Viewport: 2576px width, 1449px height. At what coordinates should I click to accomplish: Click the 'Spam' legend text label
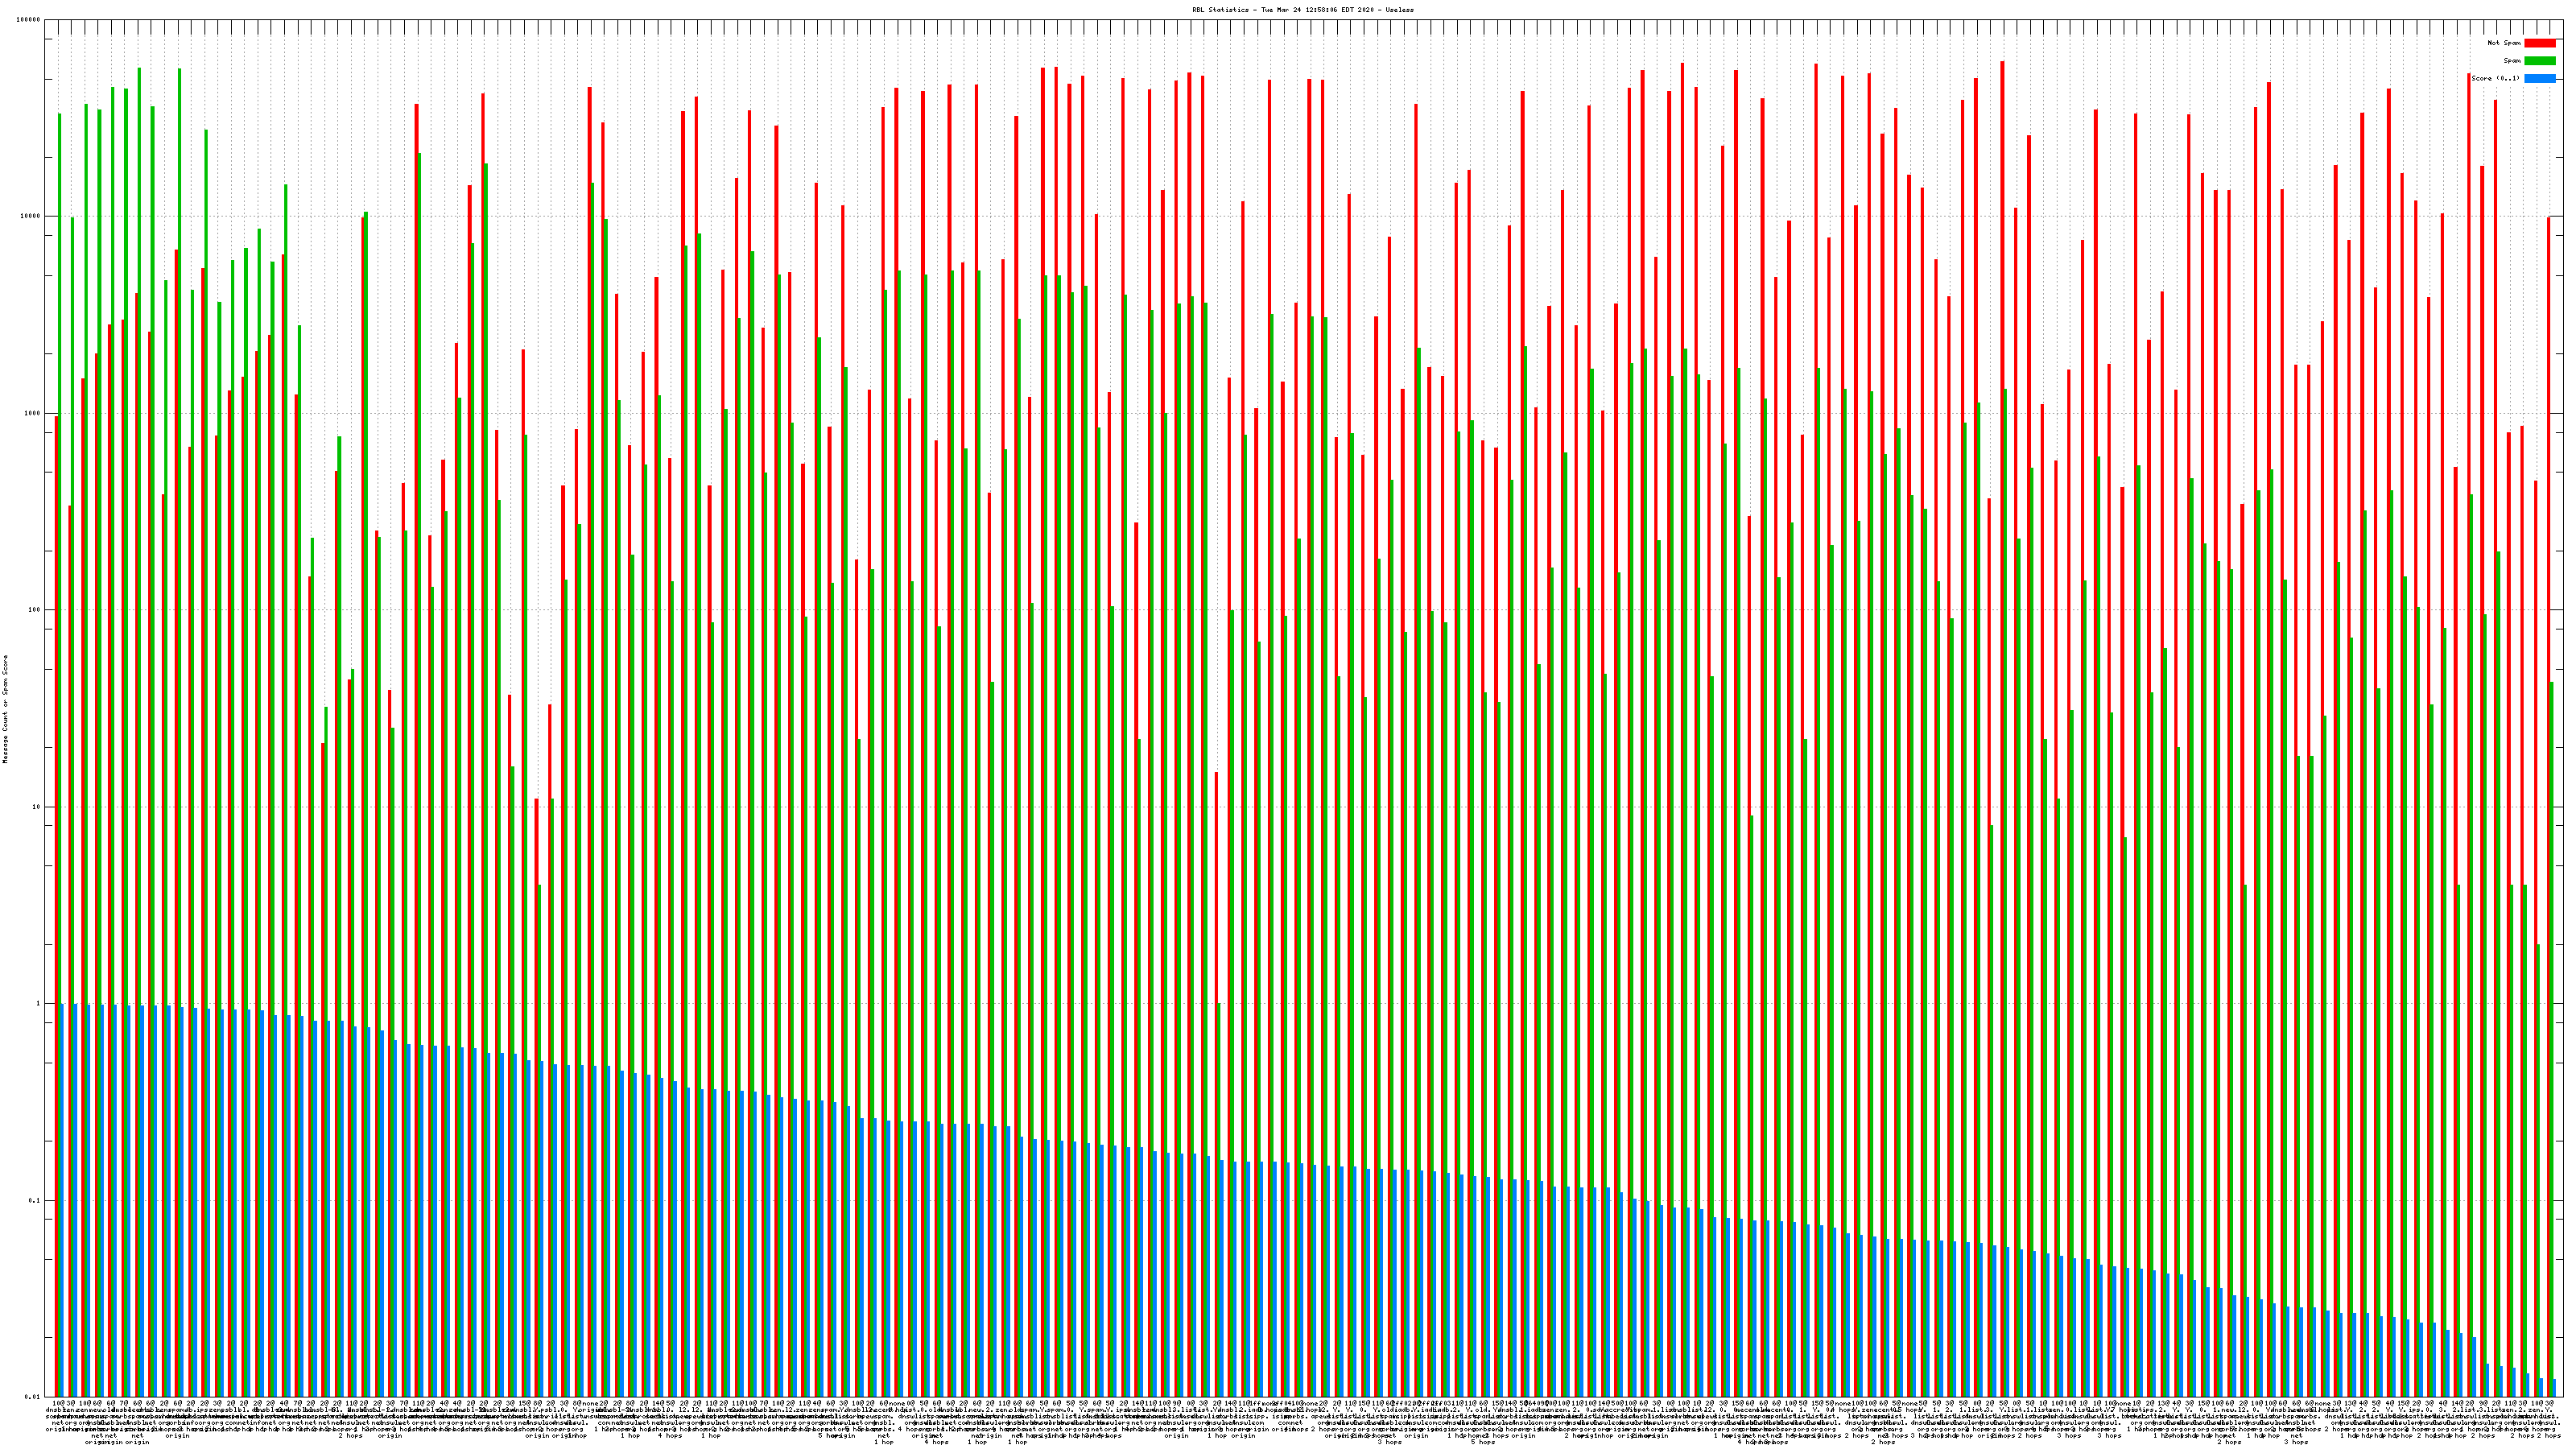click(x=2512, y=61)
